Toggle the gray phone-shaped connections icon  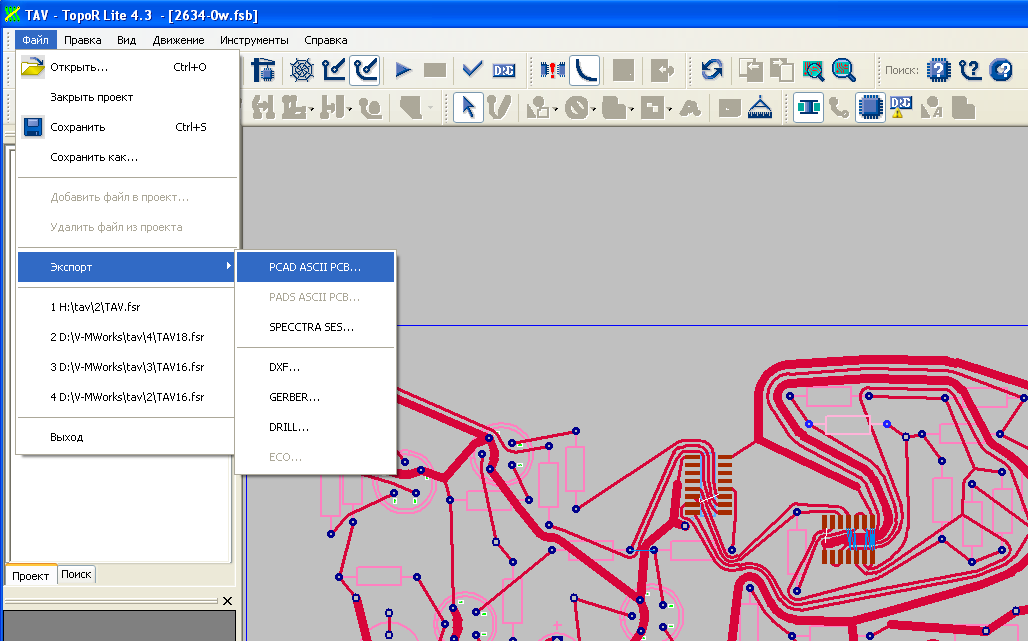coord(839,107)
